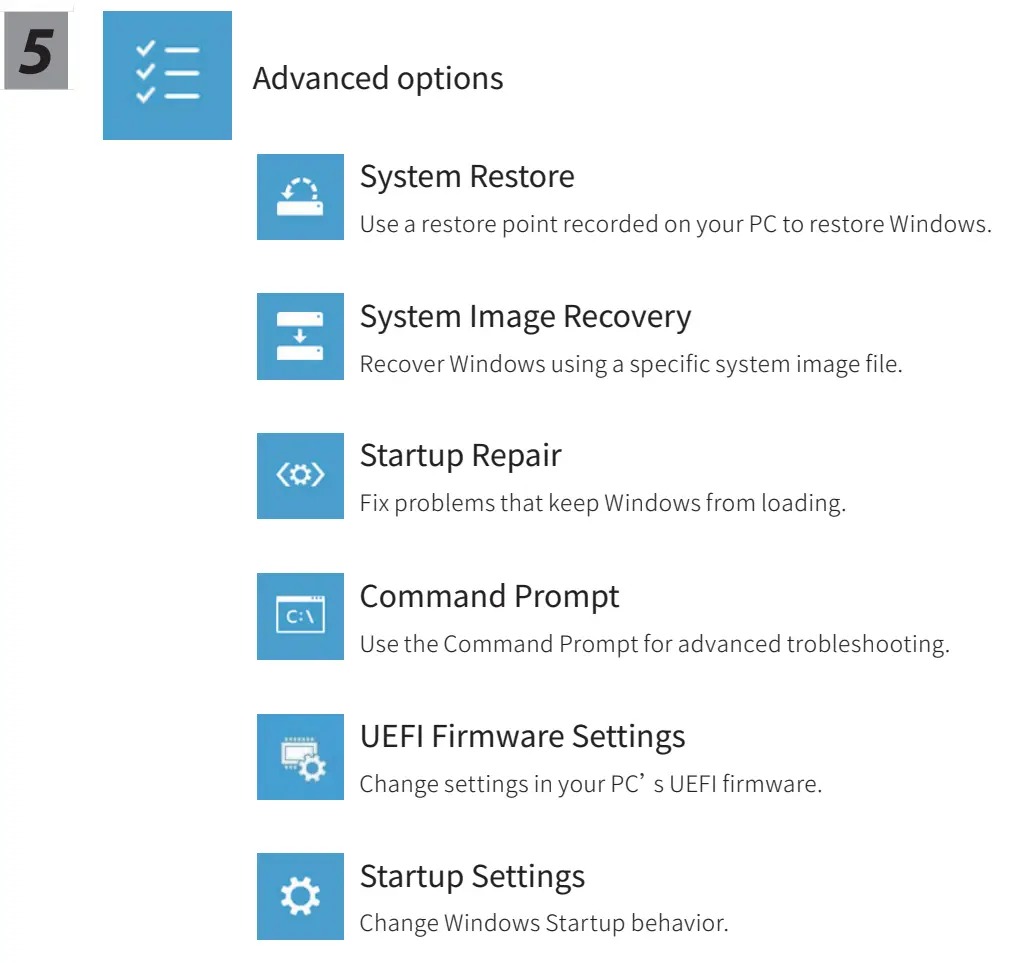Choose Startup Settings to change Windows behavior
Viewport: 1024px width, 963px height.
[x=472, y=876]
